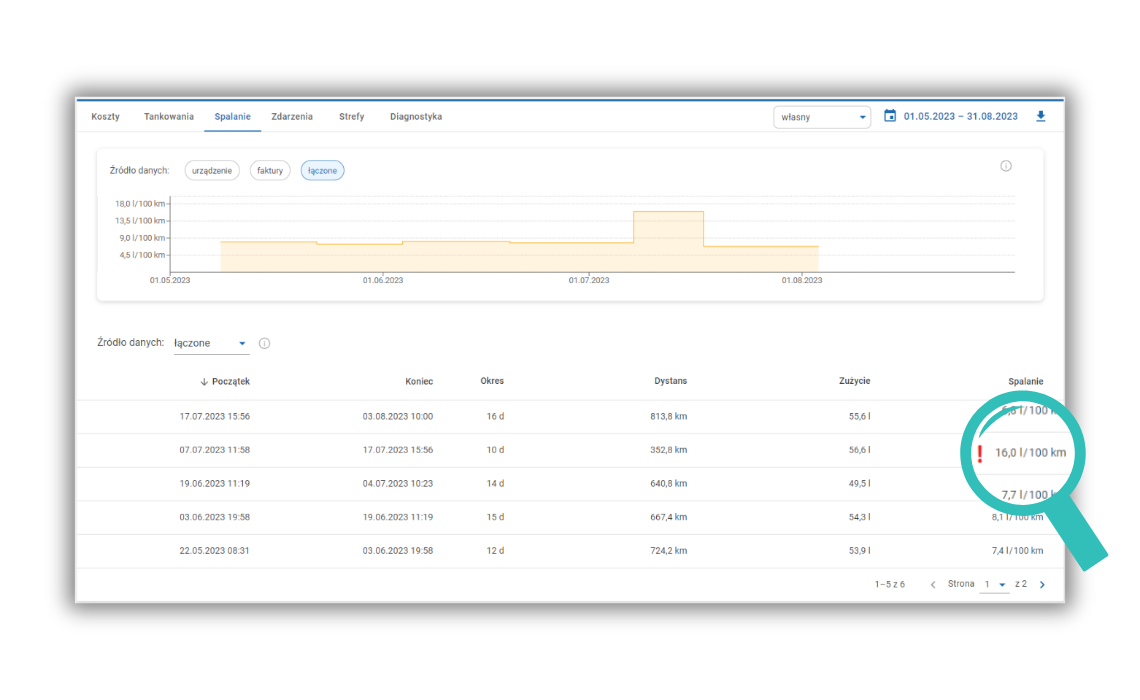Click sort arrow on Początek column
This screenshot has height=700, width=1140.
click(204, 381)
